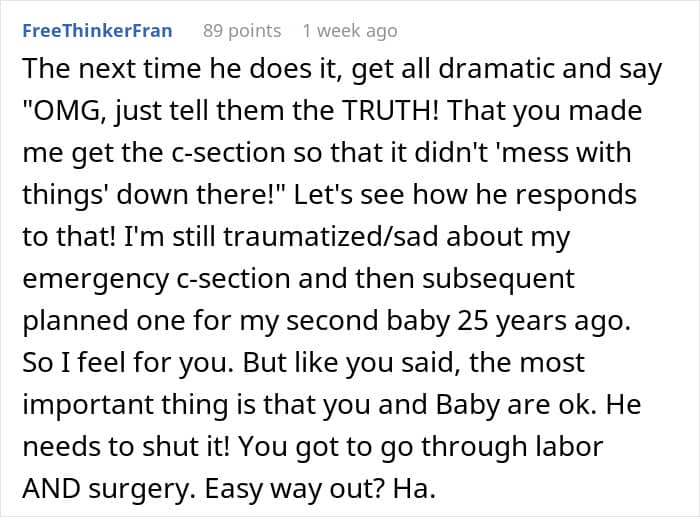Click the 89 points score
700x517 pixels.
[x=242, y=31]
